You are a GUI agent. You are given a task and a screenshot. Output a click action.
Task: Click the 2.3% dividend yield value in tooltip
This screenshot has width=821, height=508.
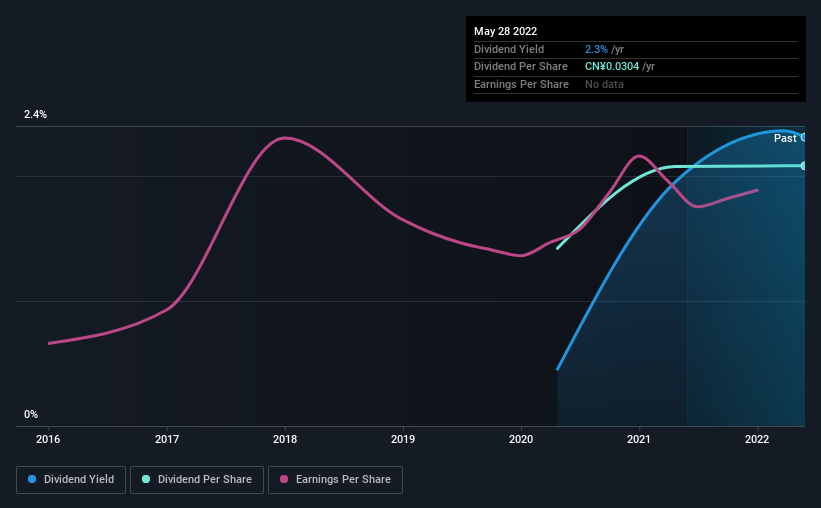coord(596,49)
